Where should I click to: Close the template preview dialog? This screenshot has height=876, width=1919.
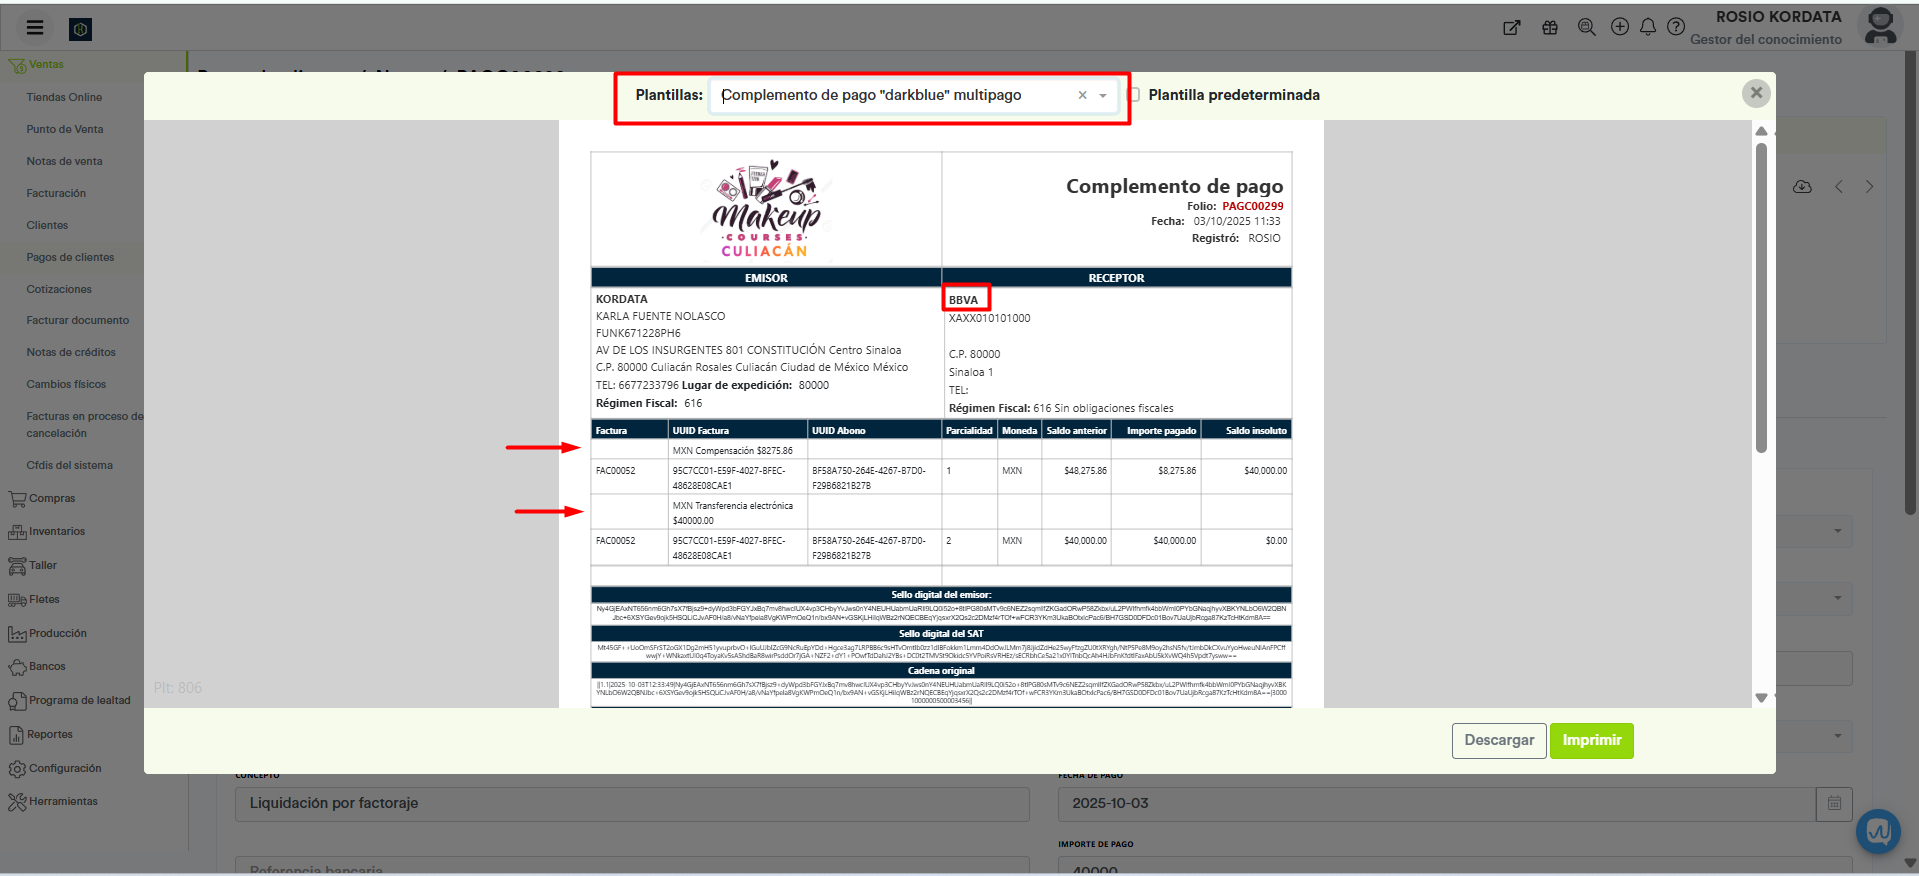1756,93
